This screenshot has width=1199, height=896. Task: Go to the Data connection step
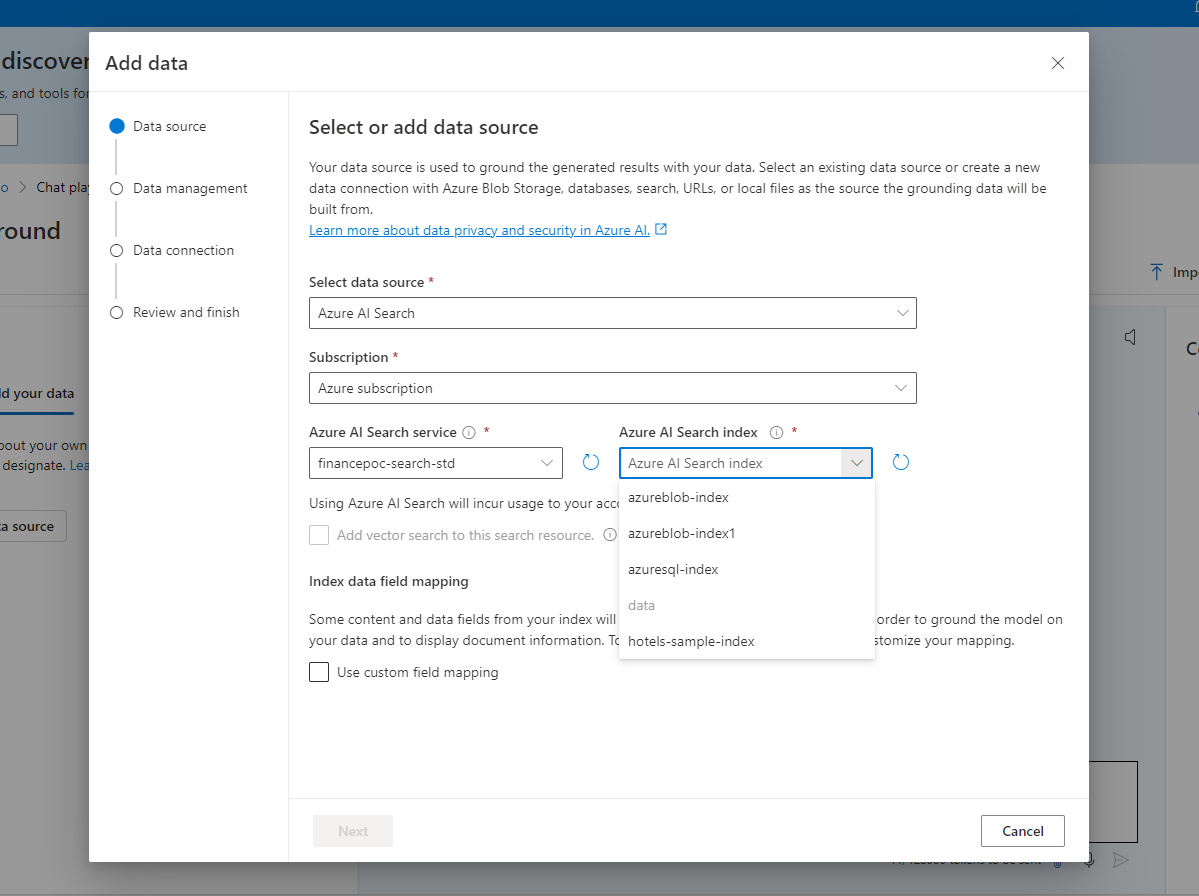[172, 250]
